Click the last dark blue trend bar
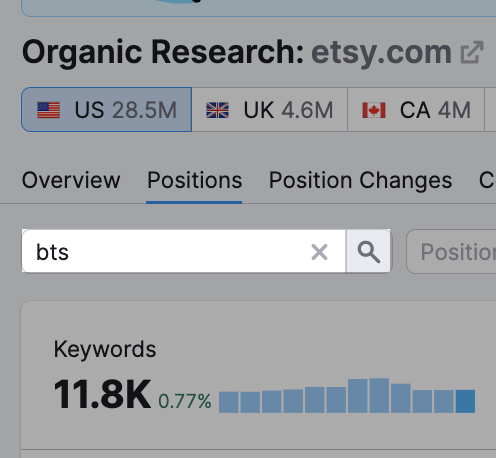 (465, 401)
